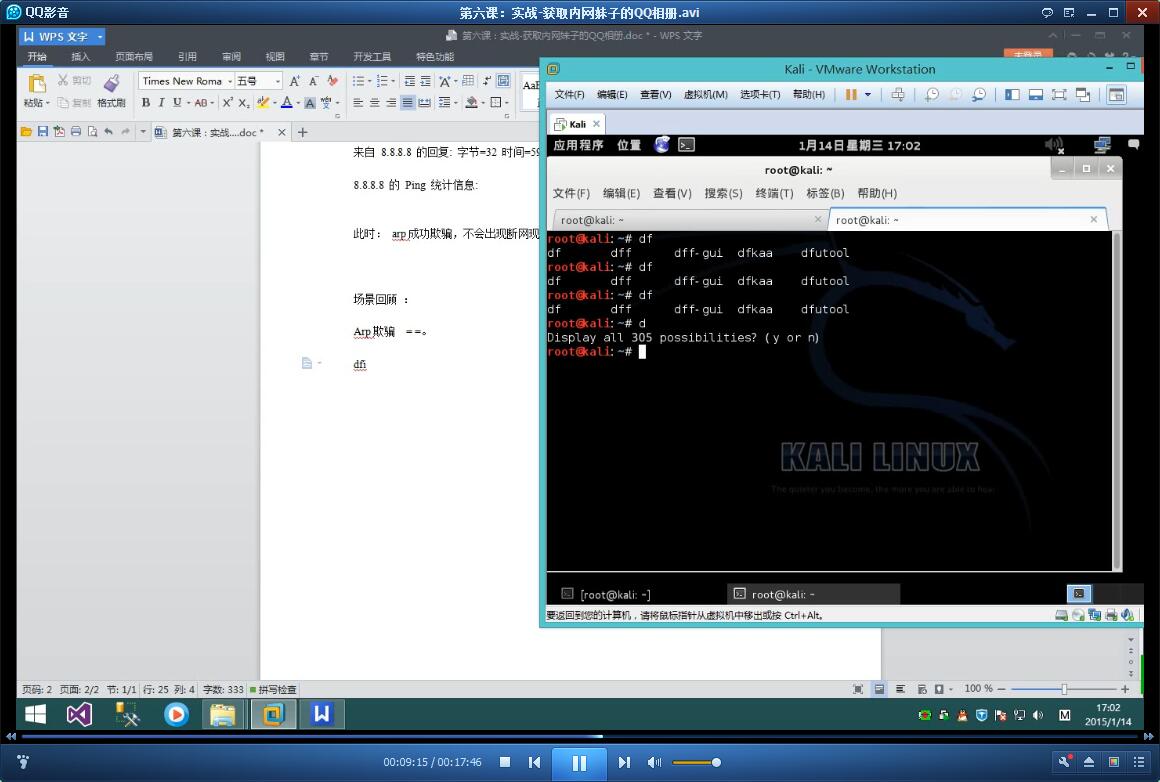
Task: Launch terminal from Kali top panel icon
Action: 687,145
